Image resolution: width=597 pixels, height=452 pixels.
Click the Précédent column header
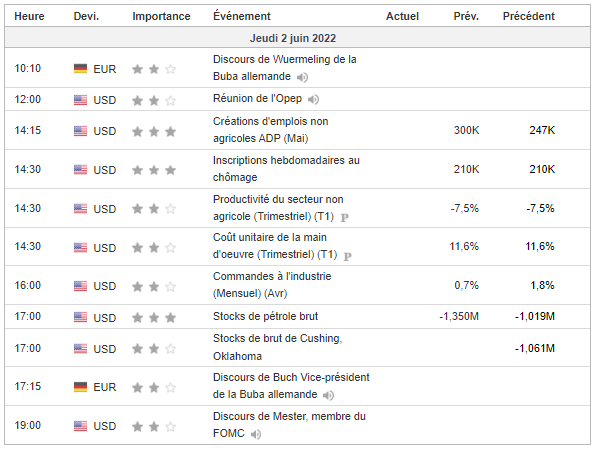[x=528, y=16]
